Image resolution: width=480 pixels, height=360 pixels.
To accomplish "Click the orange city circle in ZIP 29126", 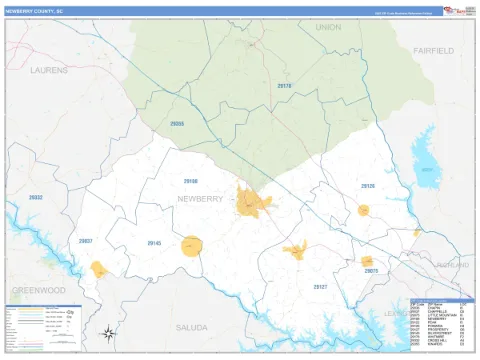I will (x=364, y=210).
